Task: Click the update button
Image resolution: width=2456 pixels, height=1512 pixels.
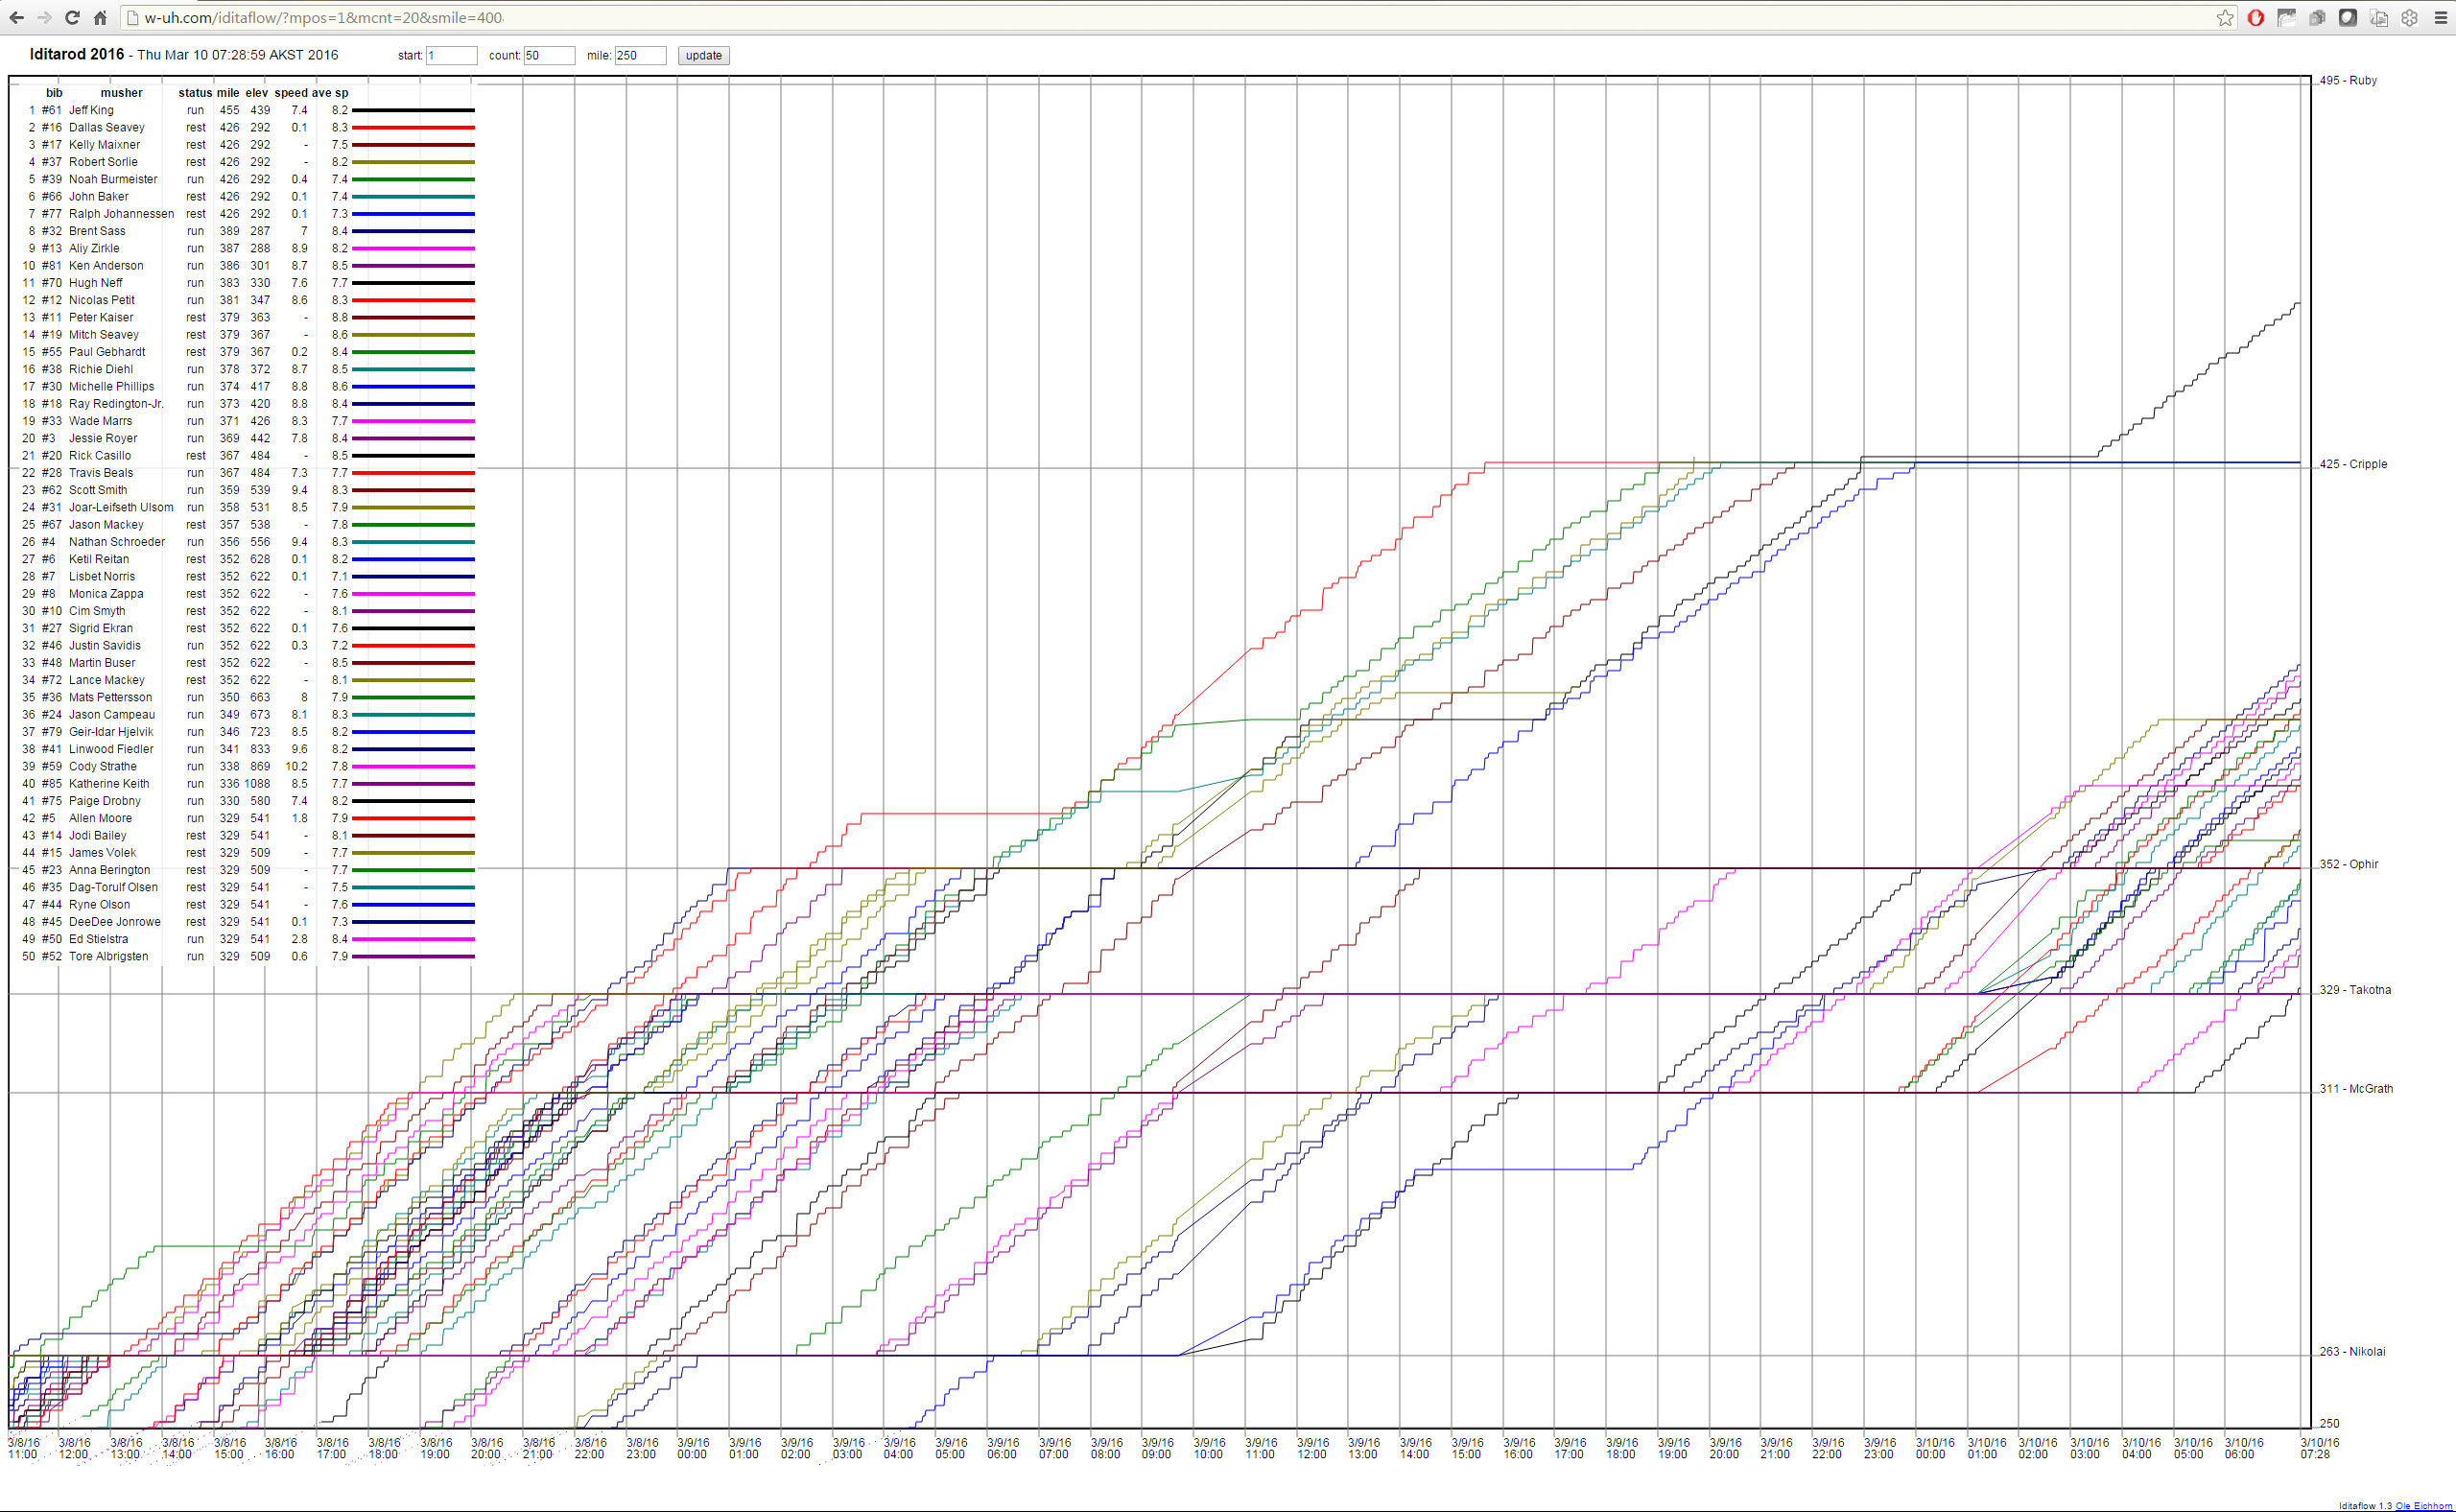Action: [704, 55]
